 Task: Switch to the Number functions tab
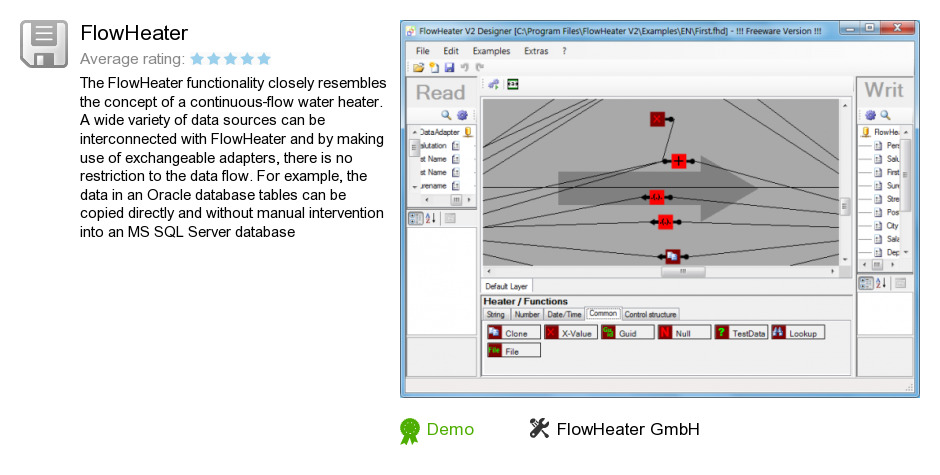click(x=527, y=314)
